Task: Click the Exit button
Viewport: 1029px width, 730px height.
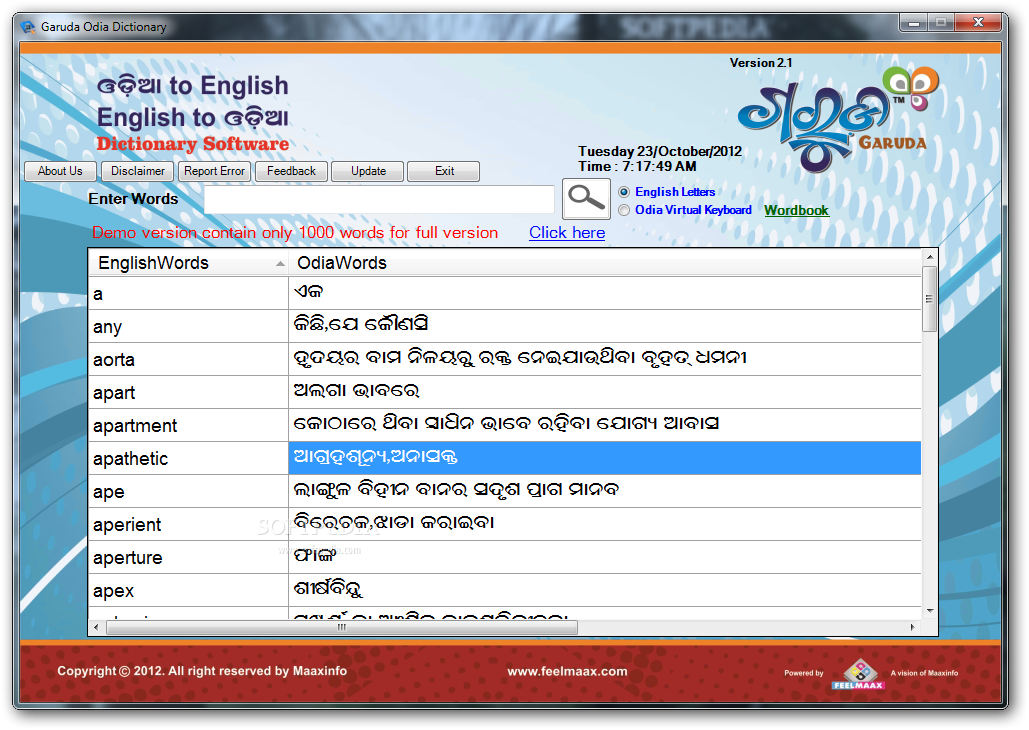Action: [444, 171]
